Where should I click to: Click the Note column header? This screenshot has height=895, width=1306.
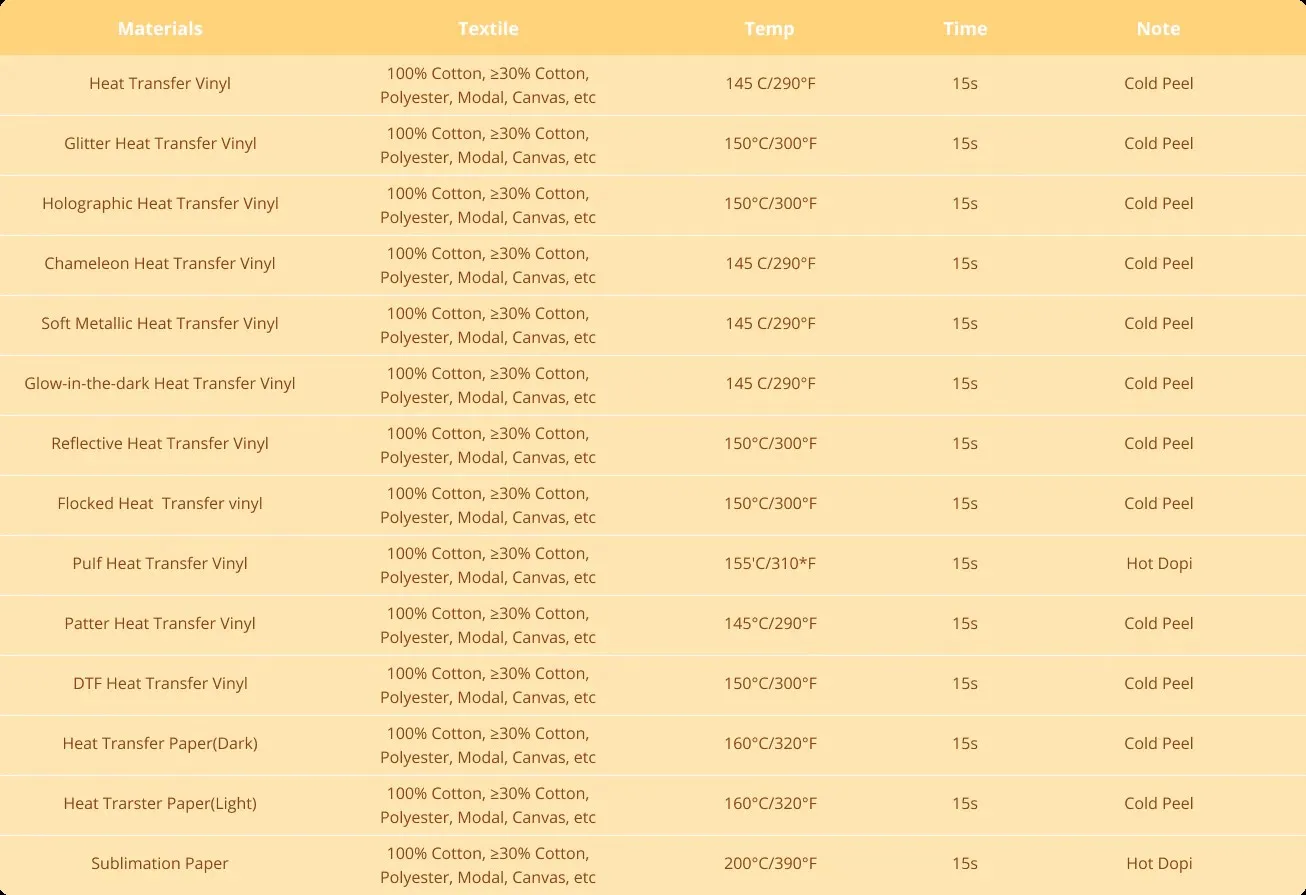pyautogui.click(x=1158, y=29)
